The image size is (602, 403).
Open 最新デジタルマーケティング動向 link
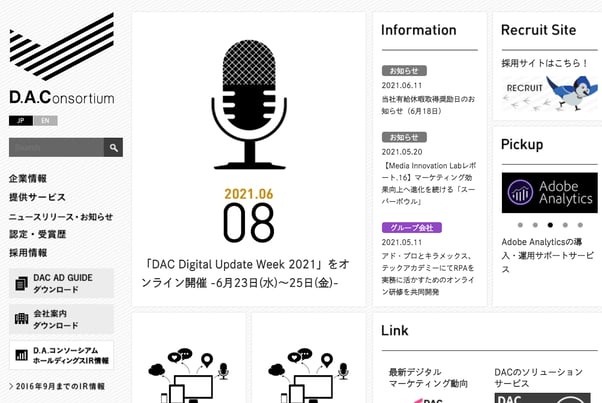click(x=428, y=378)
